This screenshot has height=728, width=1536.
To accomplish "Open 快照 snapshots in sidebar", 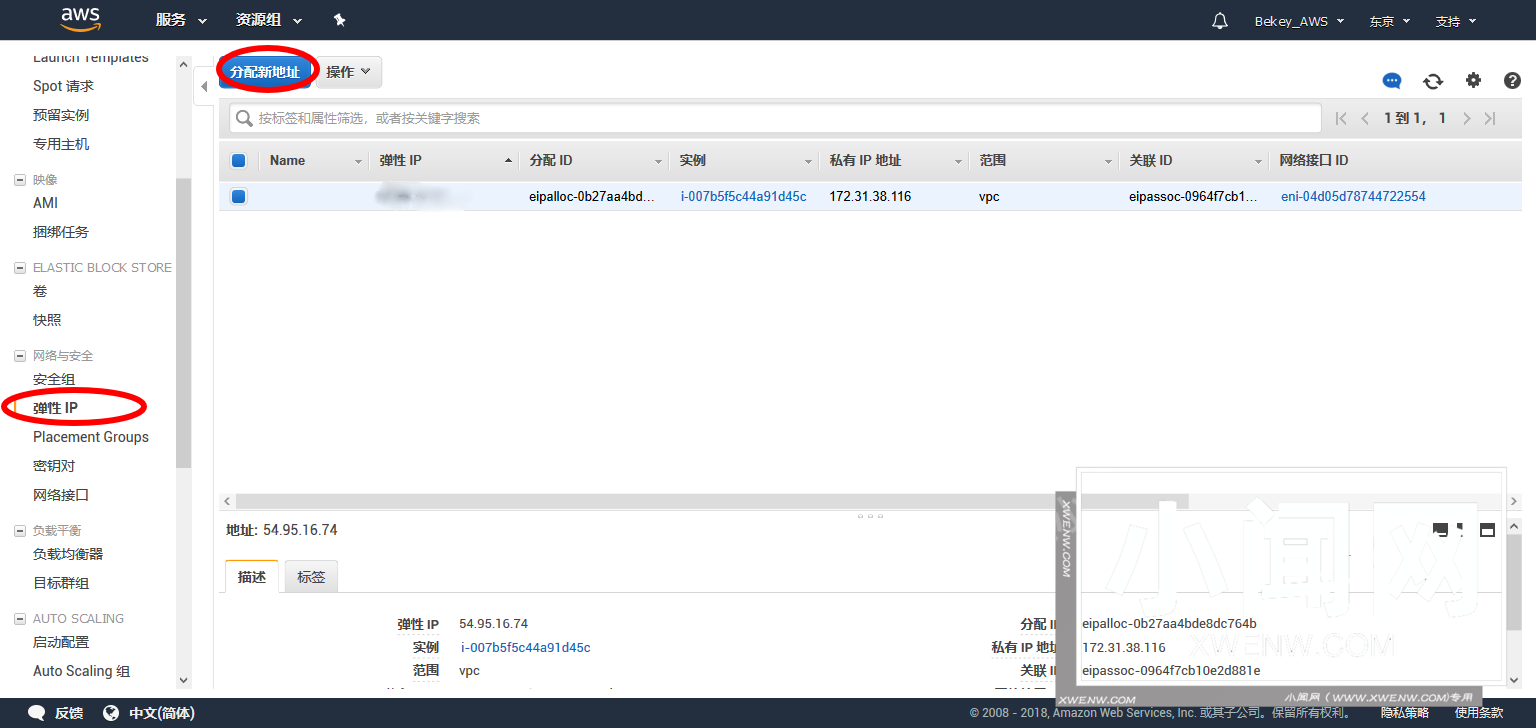I will 47,320.
